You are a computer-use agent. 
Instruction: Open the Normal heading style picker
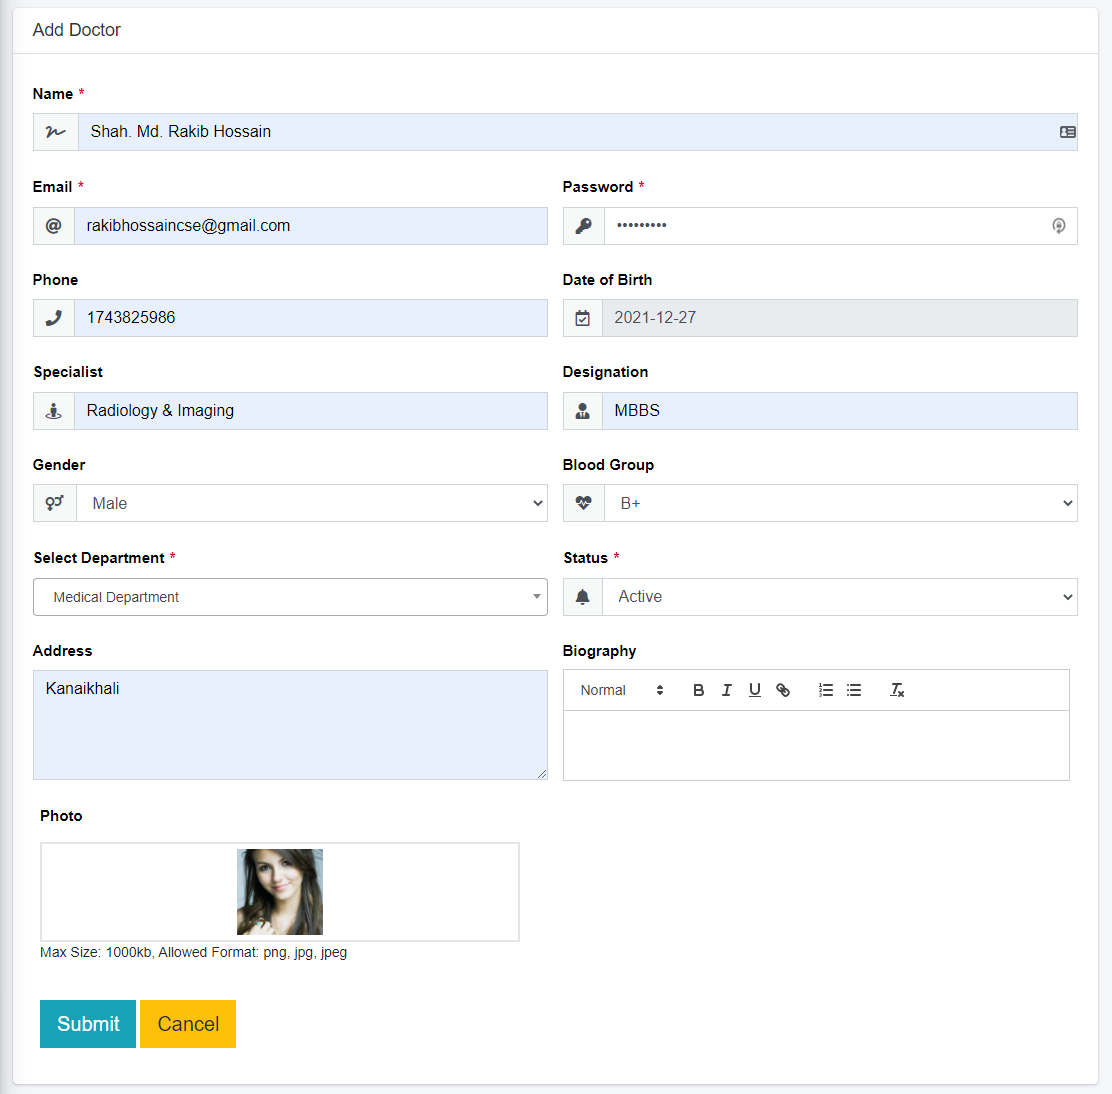[x=621, y=690]
